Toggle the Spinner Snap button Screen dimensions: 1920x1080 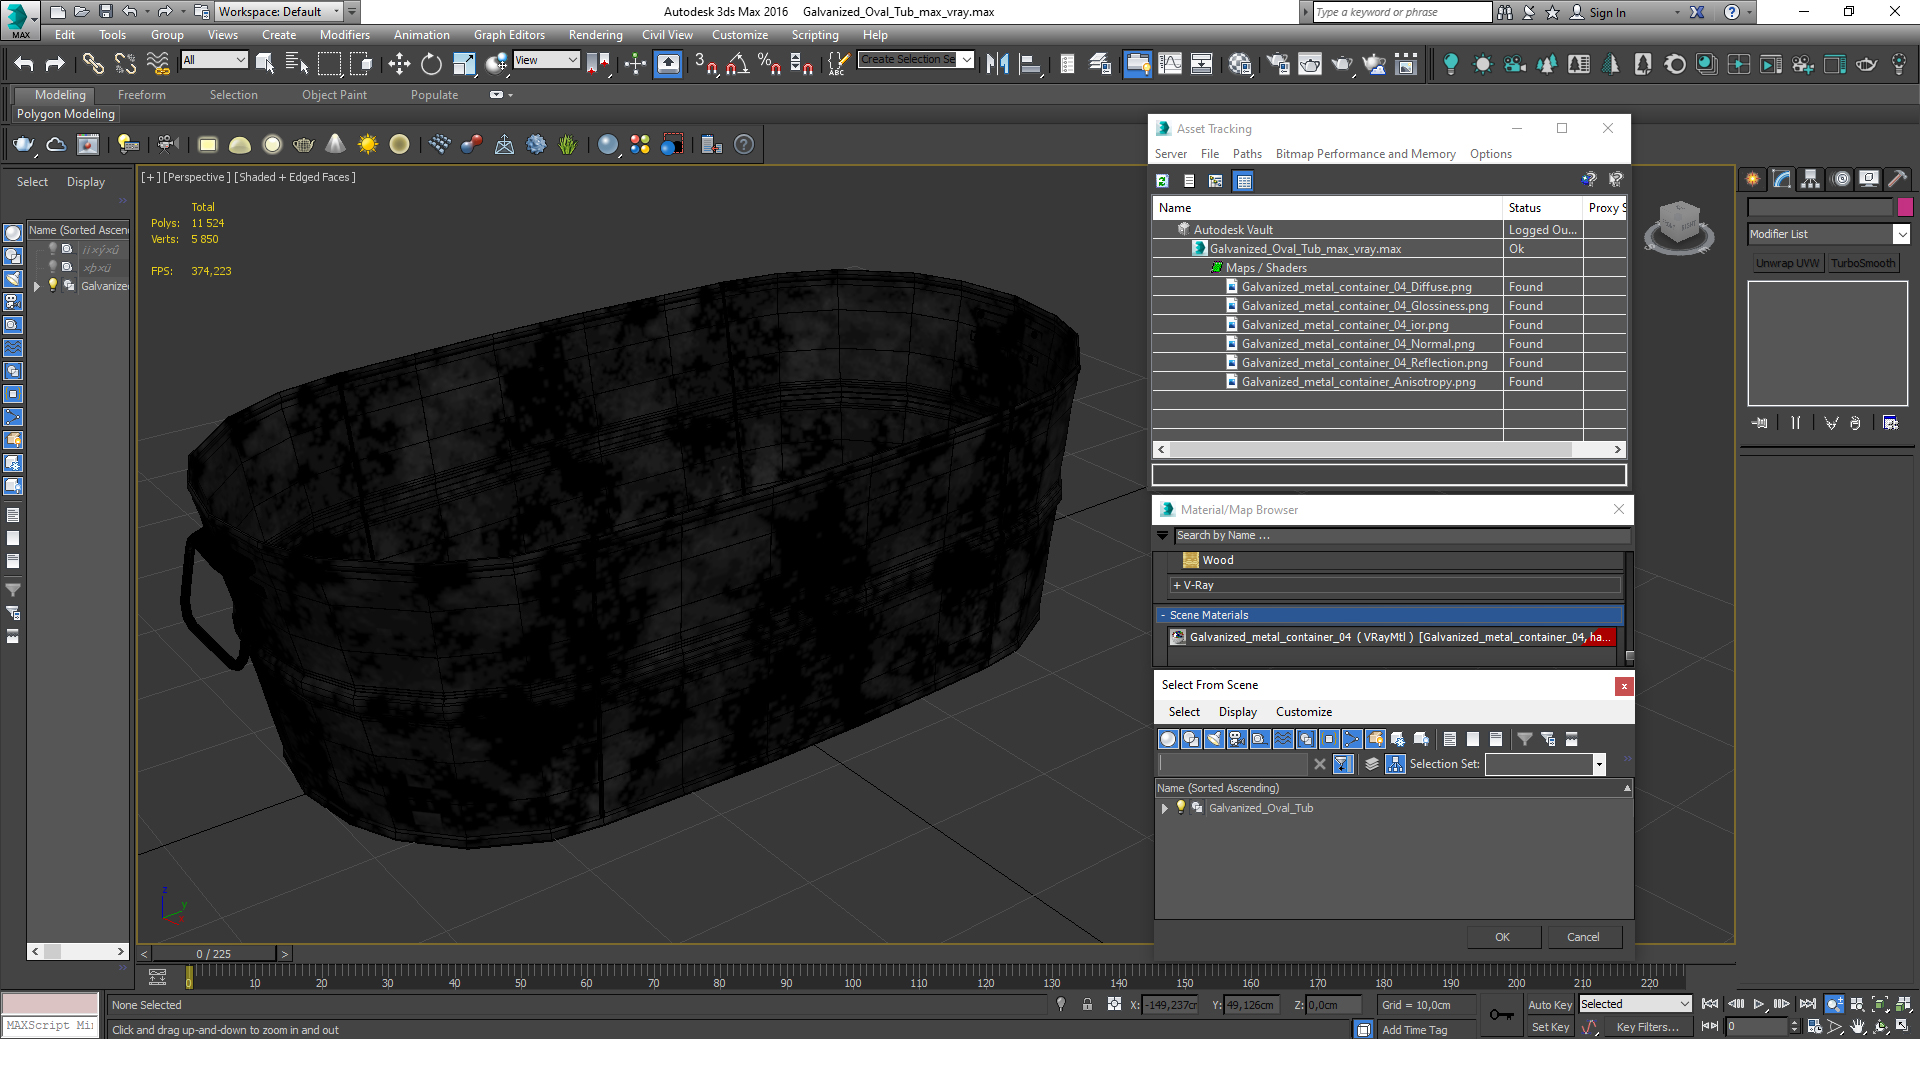pos(801,64)
